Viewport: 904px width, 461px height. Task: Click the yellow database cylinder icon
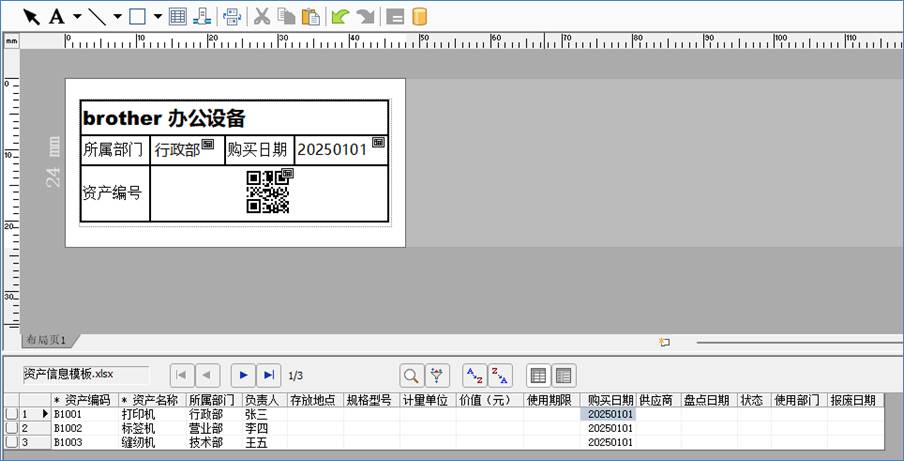point(419,17)
